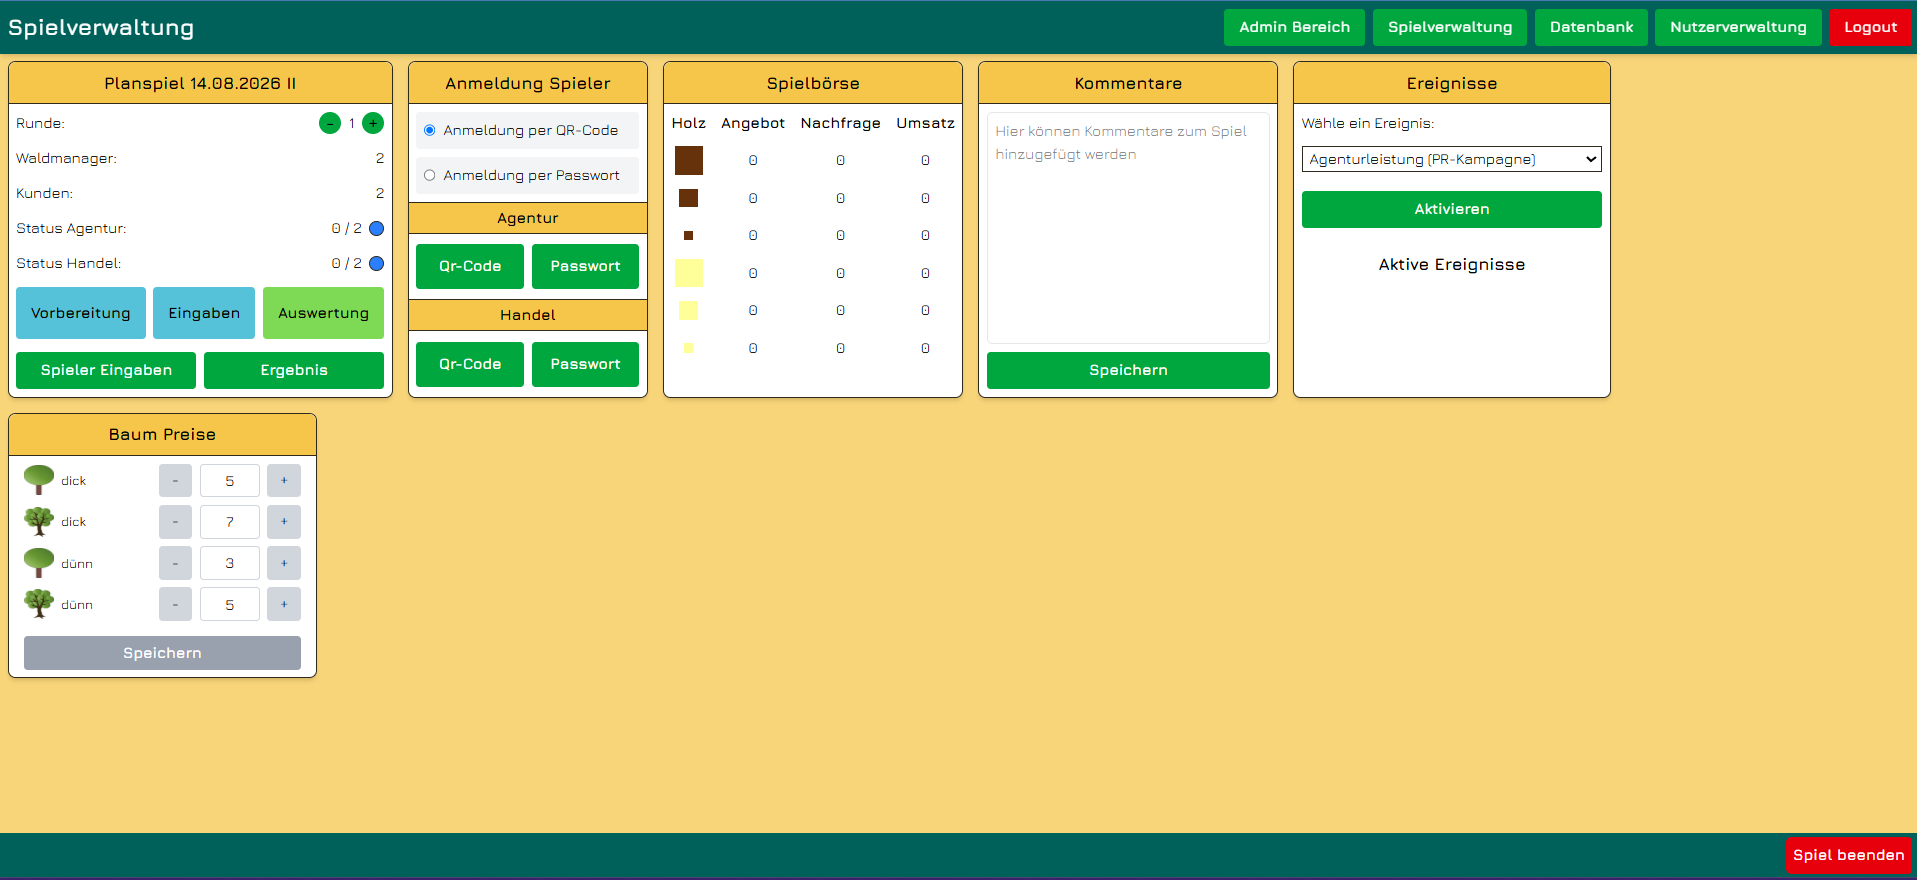Image resolution: width=1917 pixels, height=880 pixels.
Task: Click the leafy tree icon beside dünn price 5
Action: (x=39, y=604)
